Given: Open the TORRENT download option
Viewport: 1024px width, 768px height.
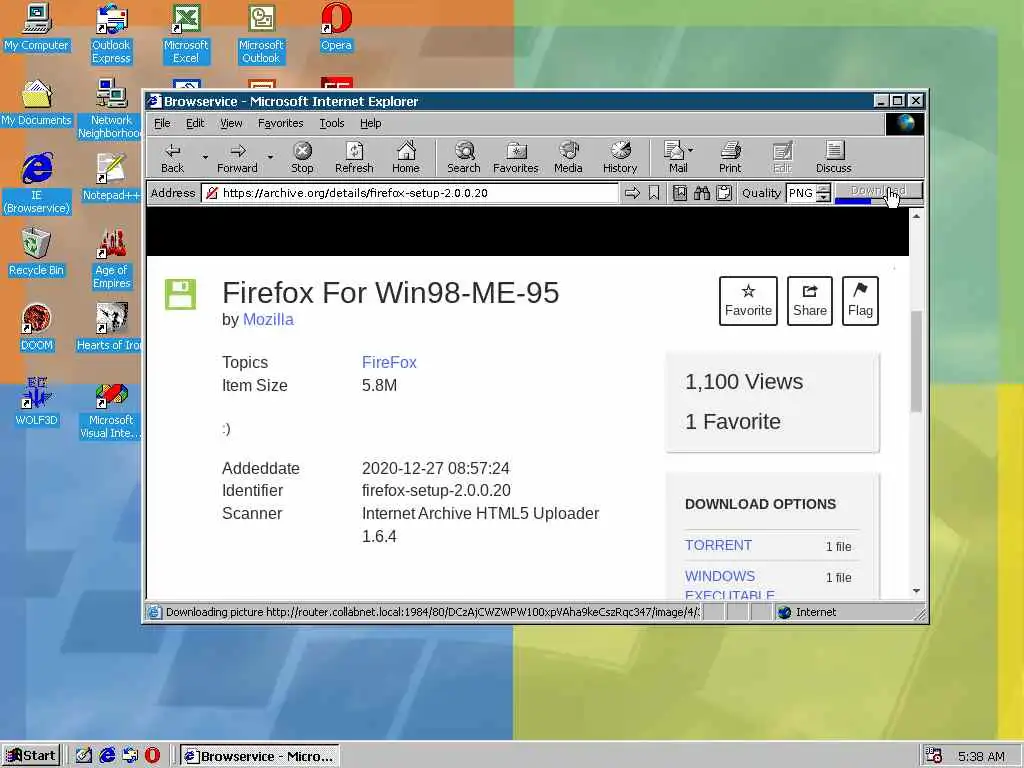Looking at the screenshot, I should pos(718,545).
